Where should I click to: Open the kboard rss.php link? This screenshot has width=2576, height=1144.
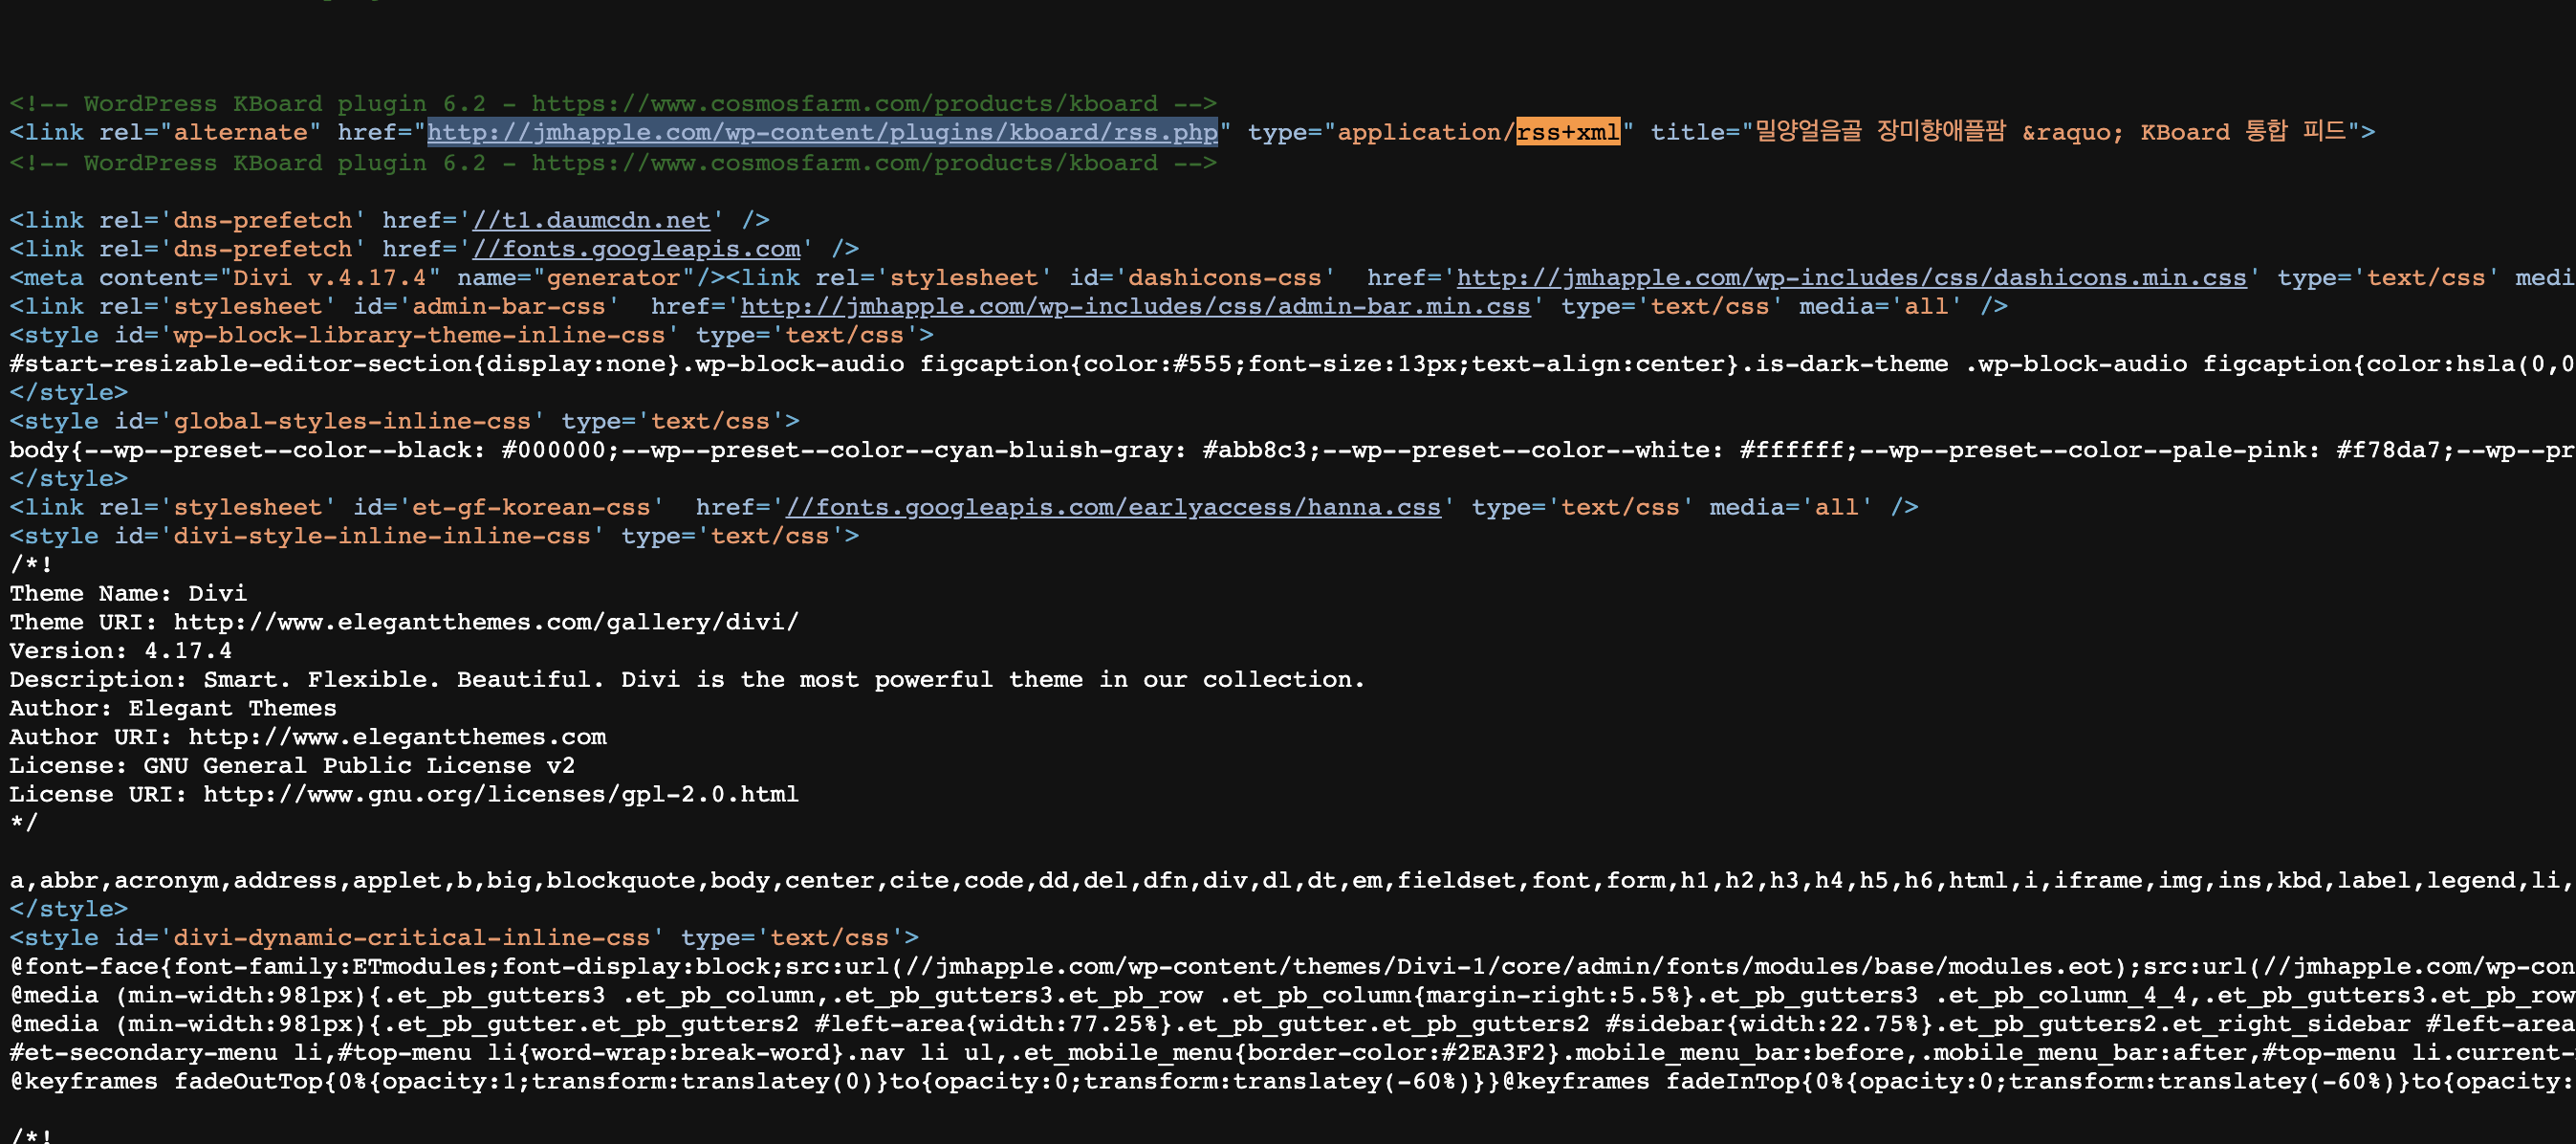click(822, 132)
